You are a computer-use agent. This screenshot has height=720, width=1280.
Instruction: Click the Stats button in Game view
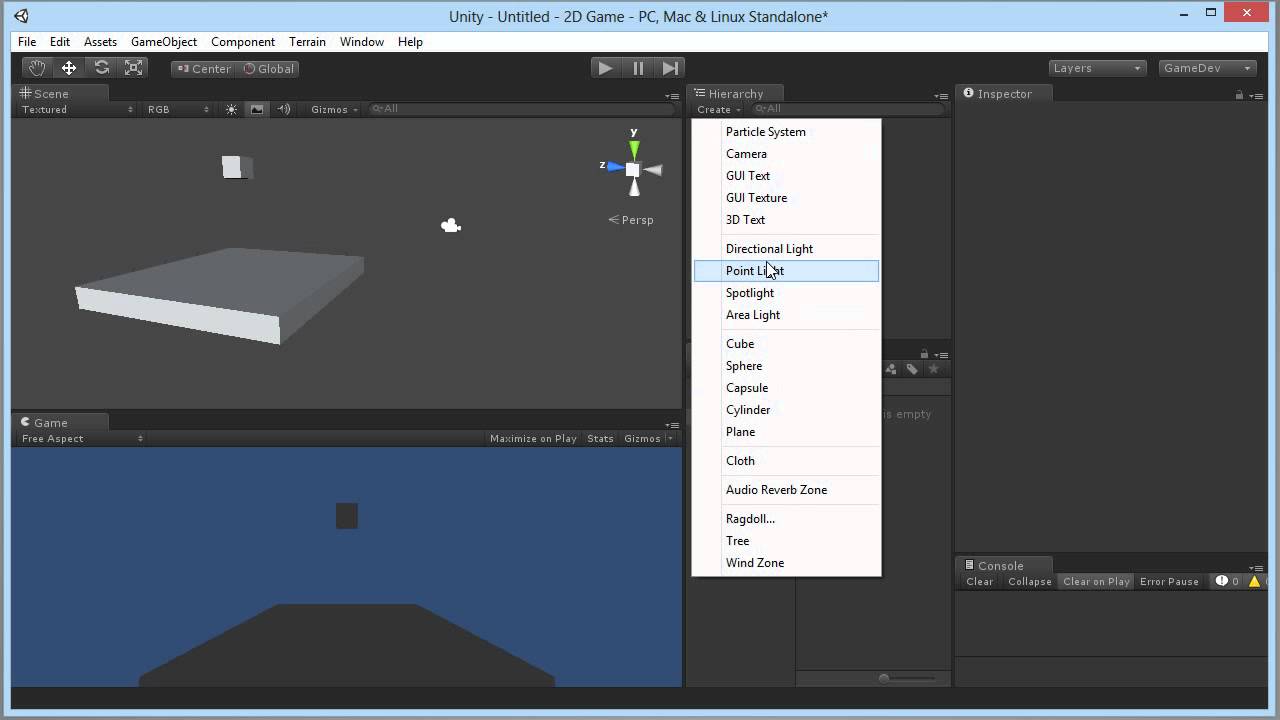[x=600, y=439]
